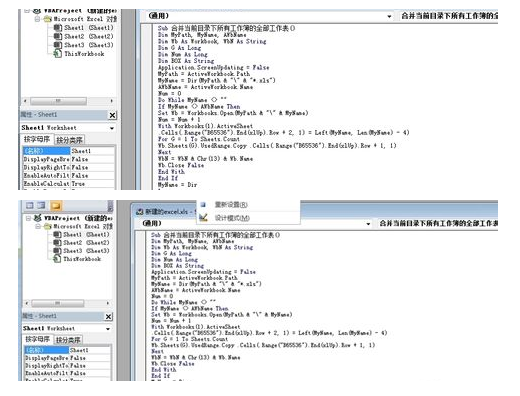This screenshot has width=520, height=396.
Task: Click VBAProject icon in lower project tree
Action: coord(38,218)
